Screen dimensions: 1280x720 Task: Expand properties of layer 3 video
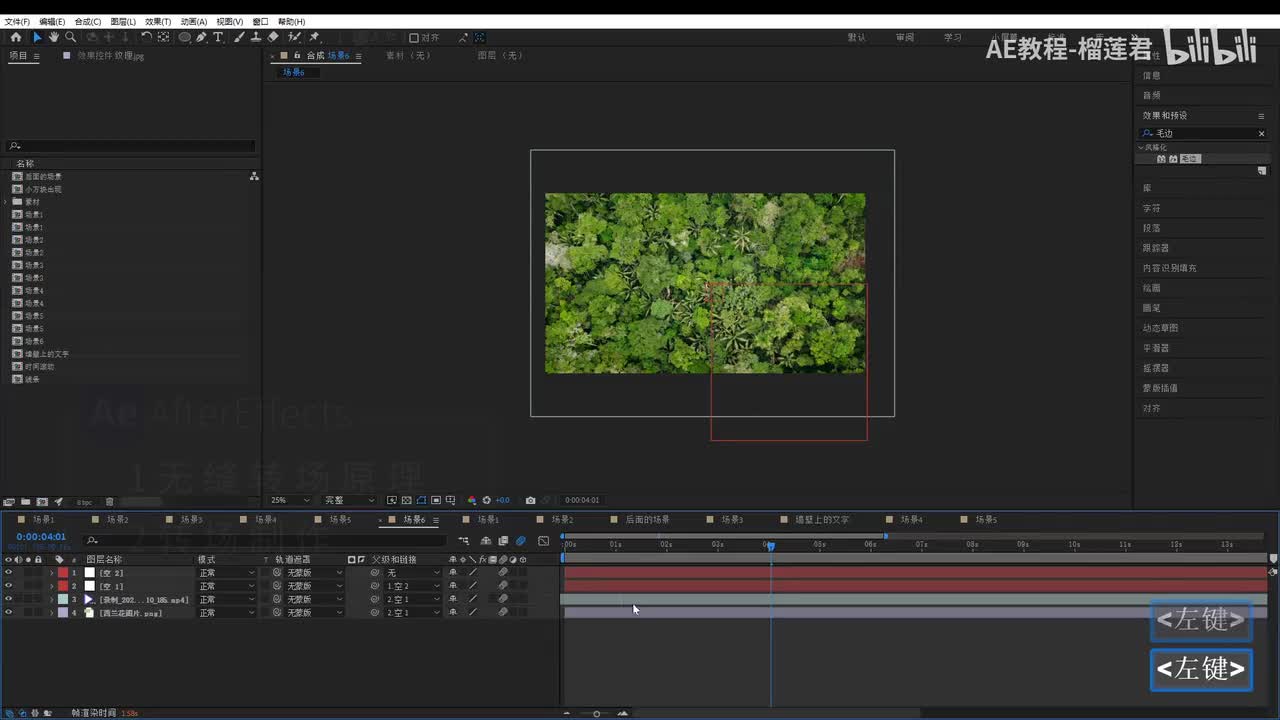point(51,599)
